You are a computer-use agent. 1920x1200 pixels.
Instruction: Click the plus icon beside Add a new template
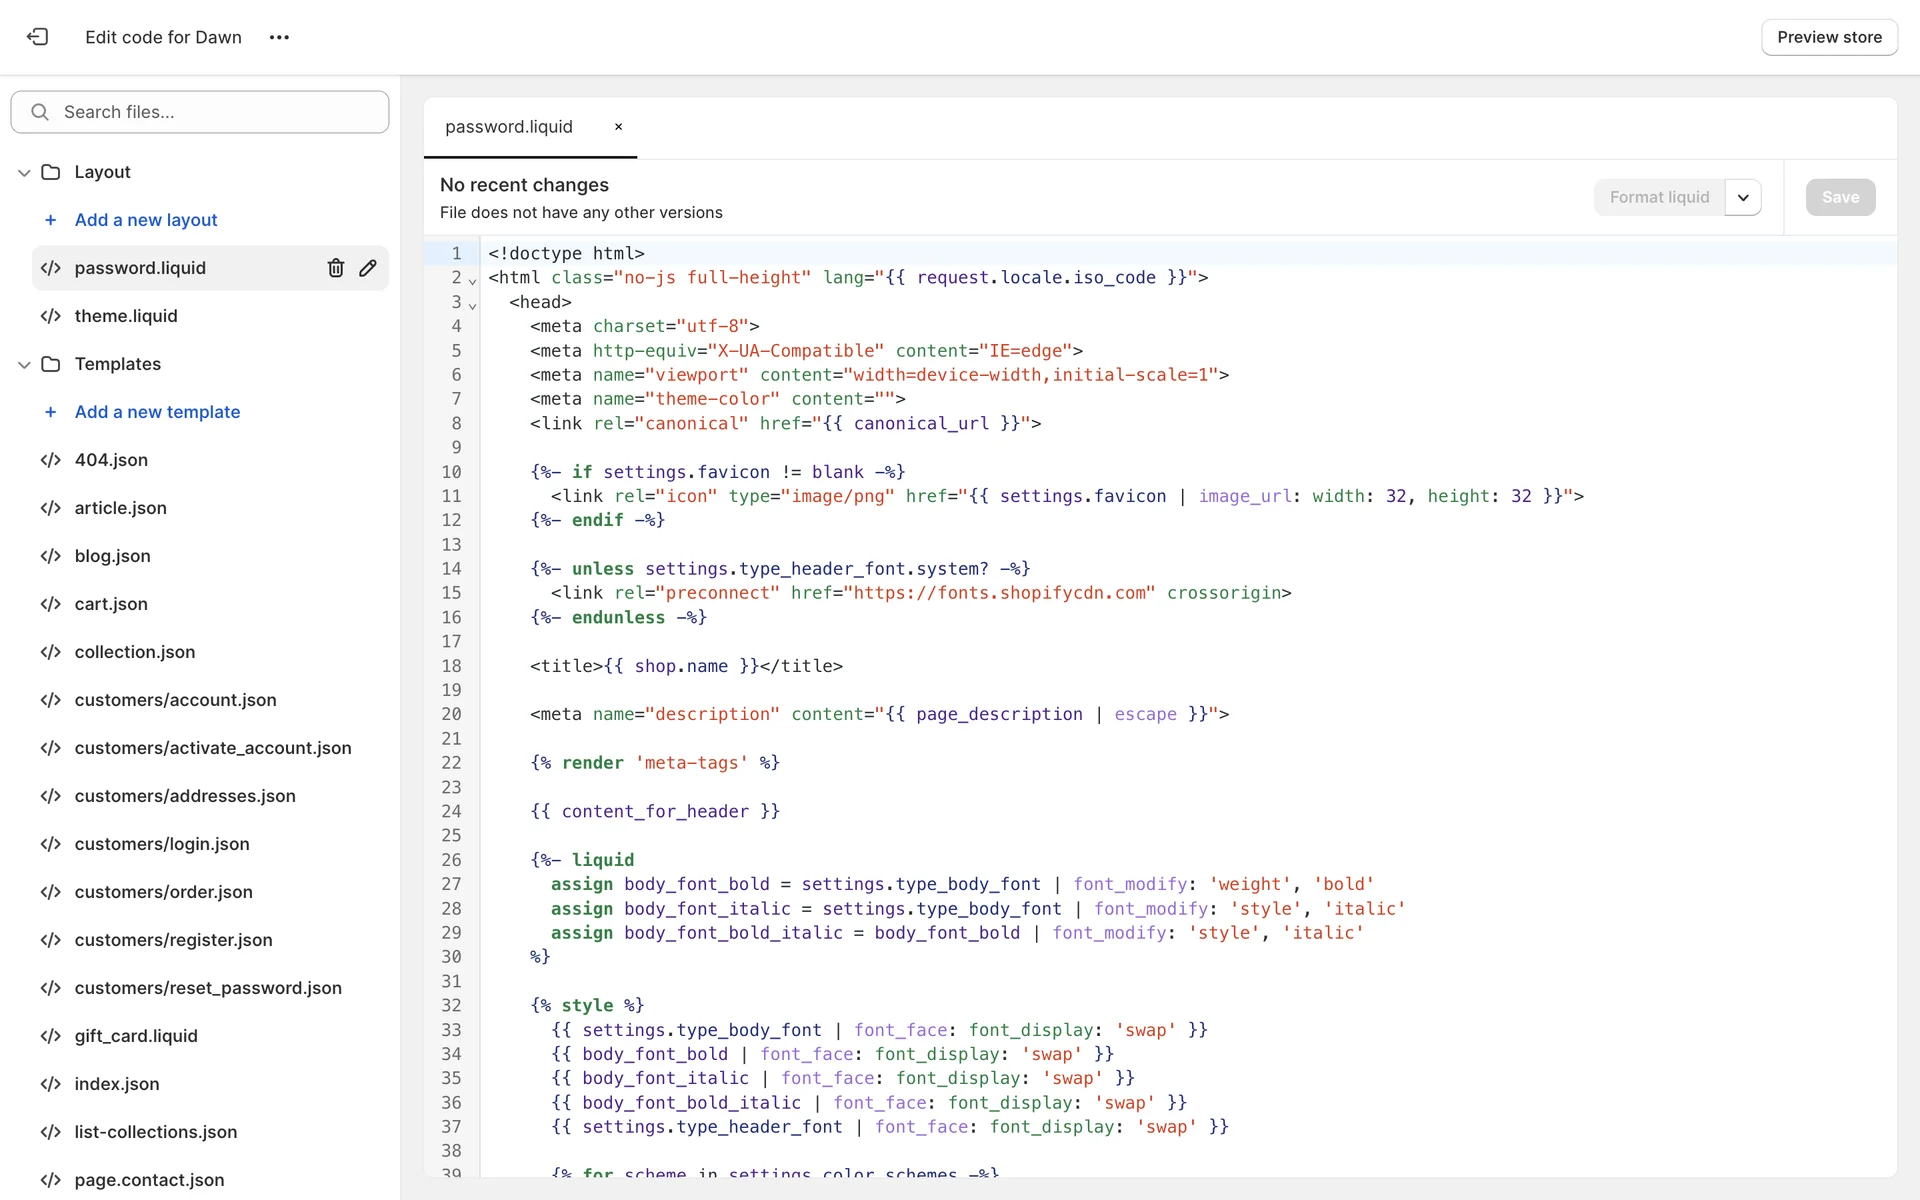pos(51,412)
